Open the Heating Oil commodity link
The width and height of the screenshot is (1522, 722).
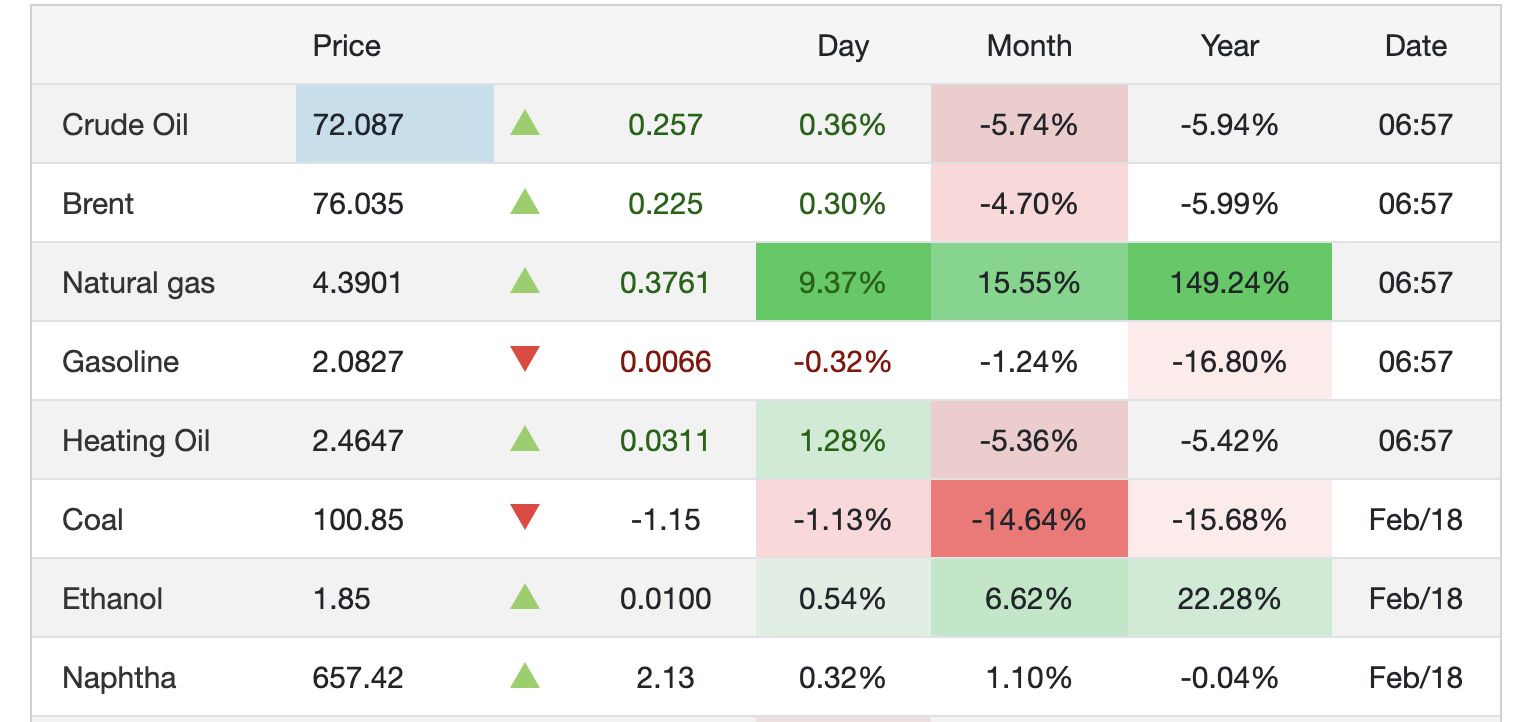(136, 440)
